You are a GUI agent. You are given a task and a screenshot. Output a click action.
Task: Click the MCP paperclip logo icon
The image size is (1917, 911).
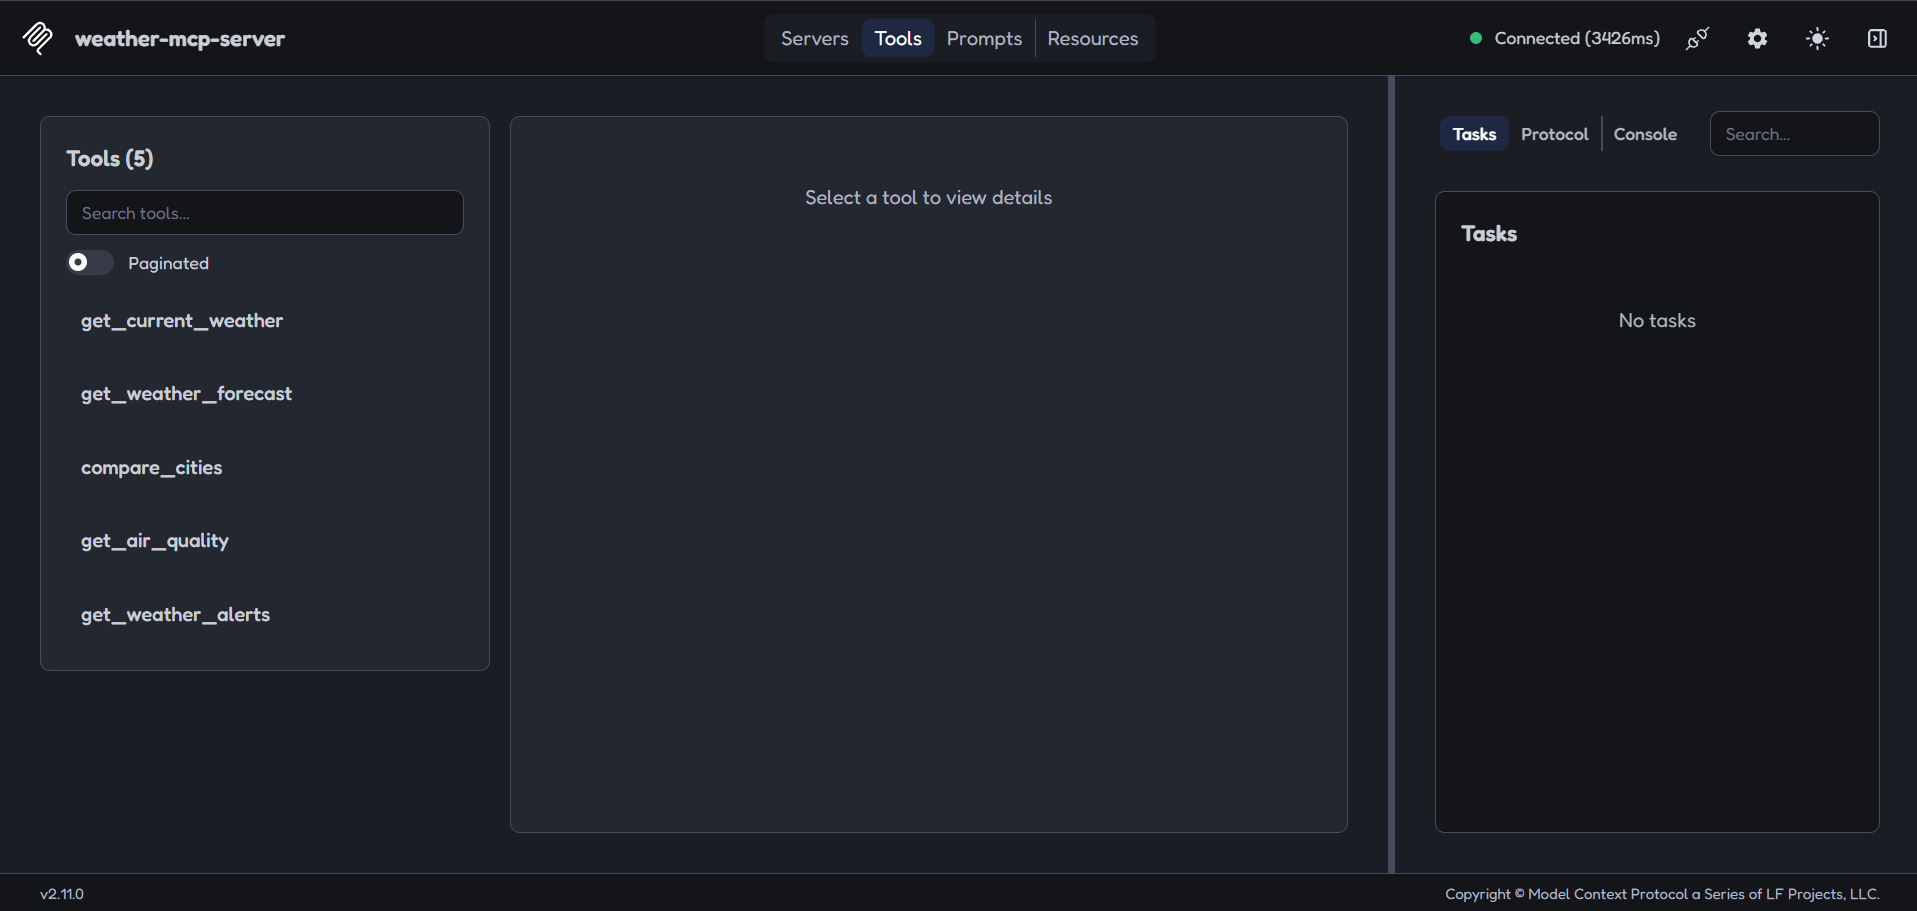click(x=38, y=38)
